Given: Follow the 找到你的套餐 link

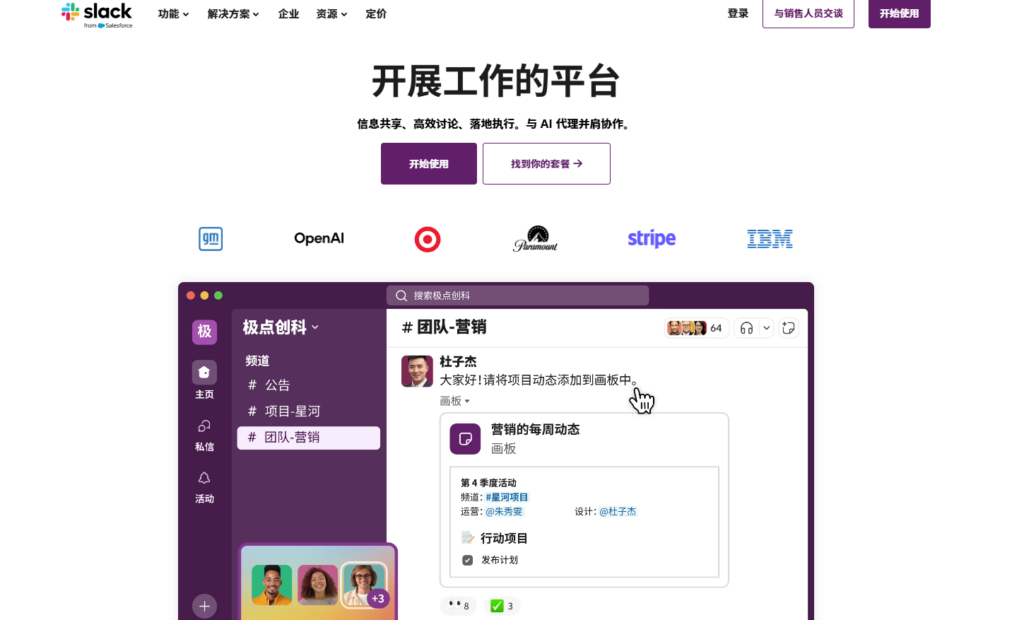Looking at the screenshot, I should (546, 163).
